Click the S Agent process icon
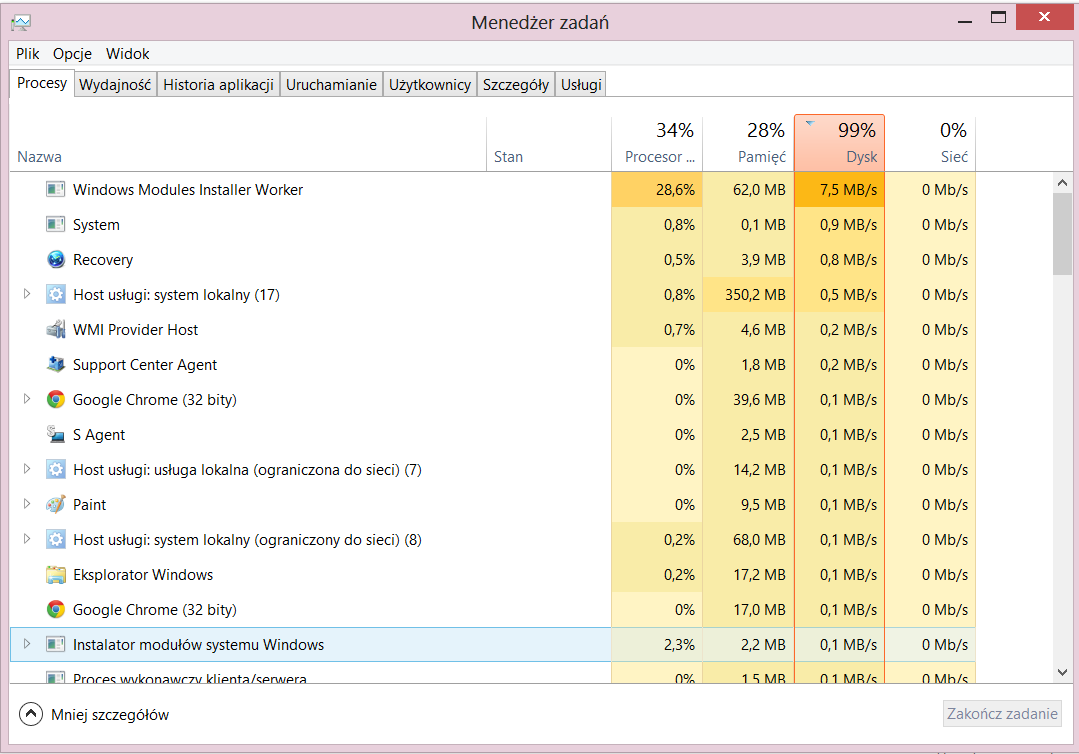The width and height of the screenshot is (1079, 754). pos(56,435)
